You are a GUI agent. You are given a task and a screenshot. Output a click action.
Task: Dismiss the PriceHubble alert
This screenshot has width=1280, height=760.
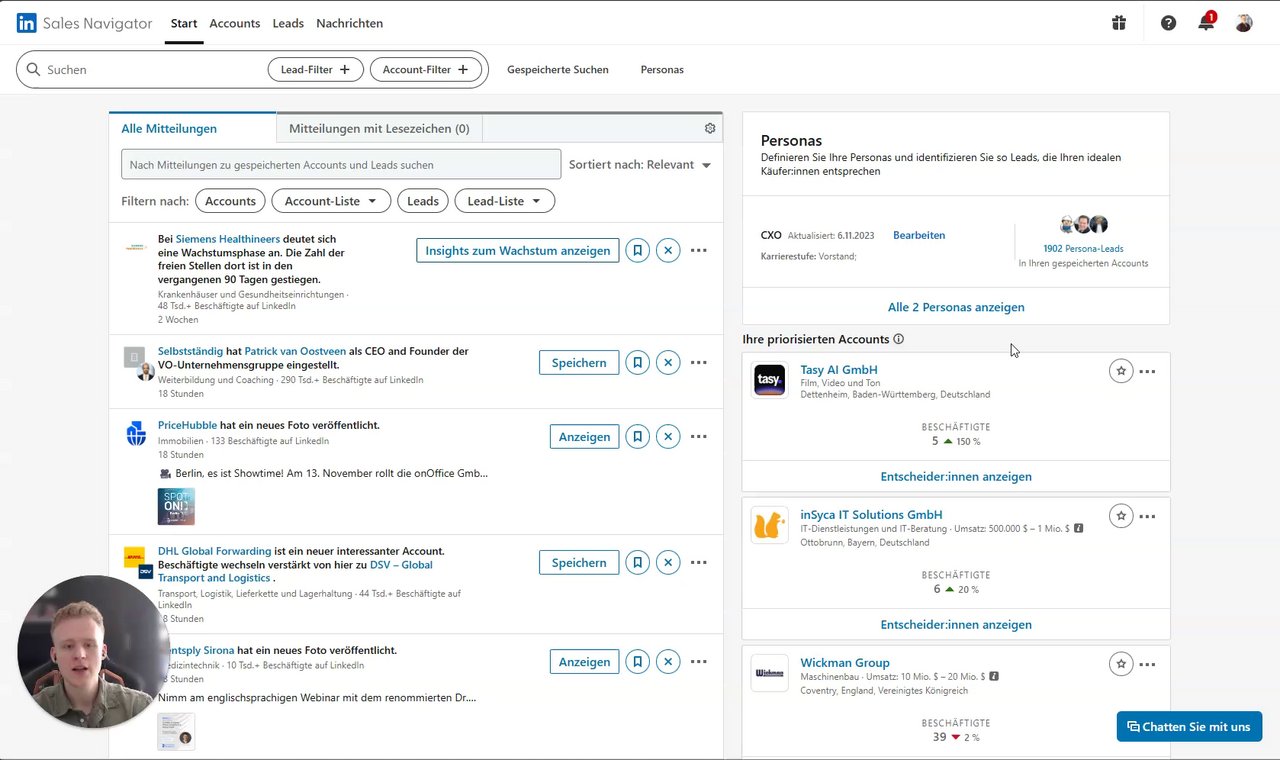click(x=668, y=437)
